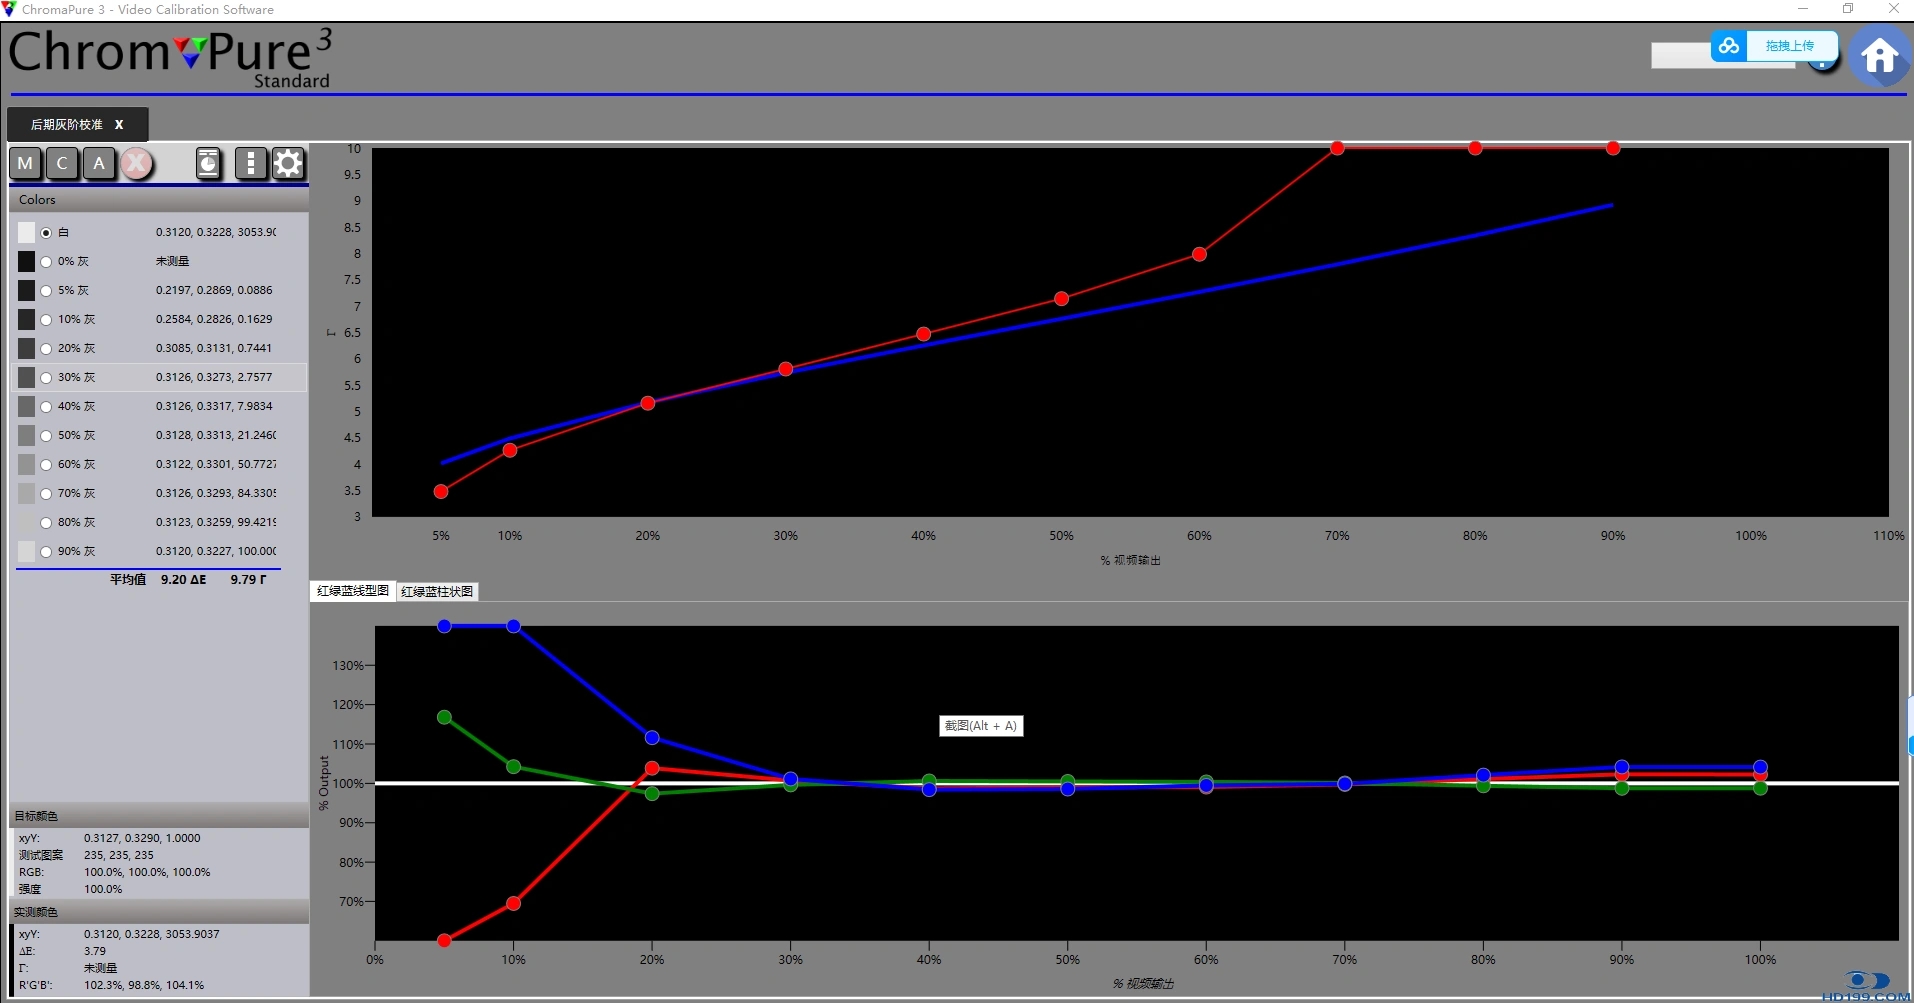The width and height of the screenshot is (1914, 1003).
Task: Select the 90% 灰 radio button
Action: pyautogui.click(x=46, y=552)
